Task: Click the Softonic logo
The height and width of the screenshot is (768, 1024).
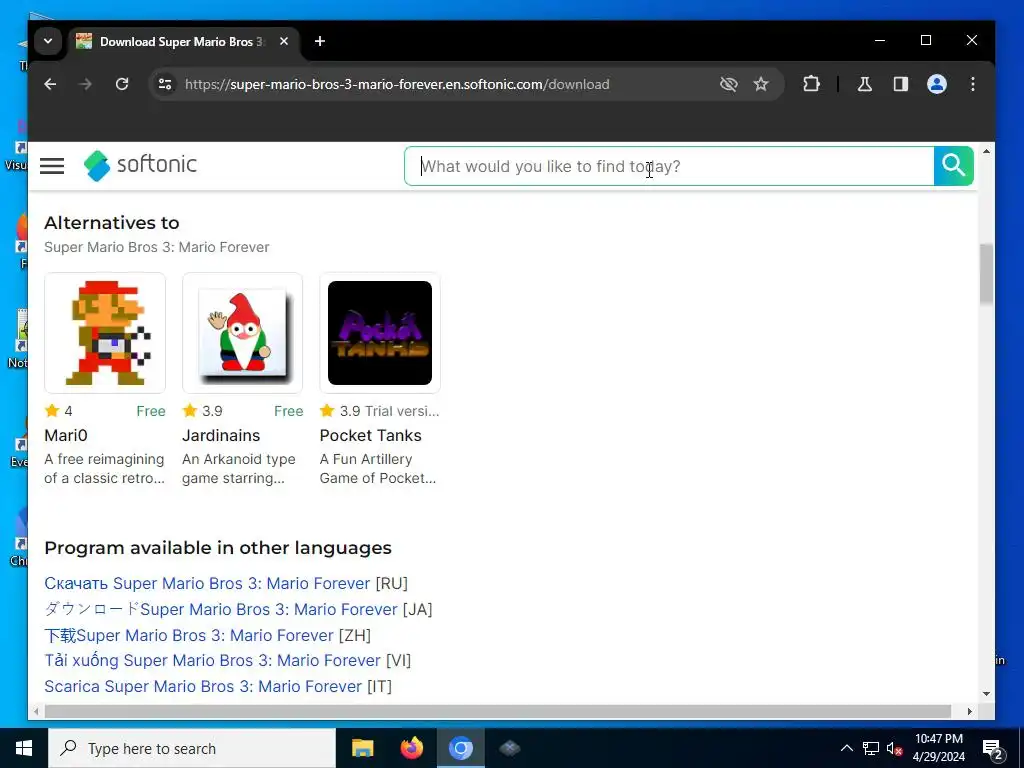Action: (x=140, y=165)
